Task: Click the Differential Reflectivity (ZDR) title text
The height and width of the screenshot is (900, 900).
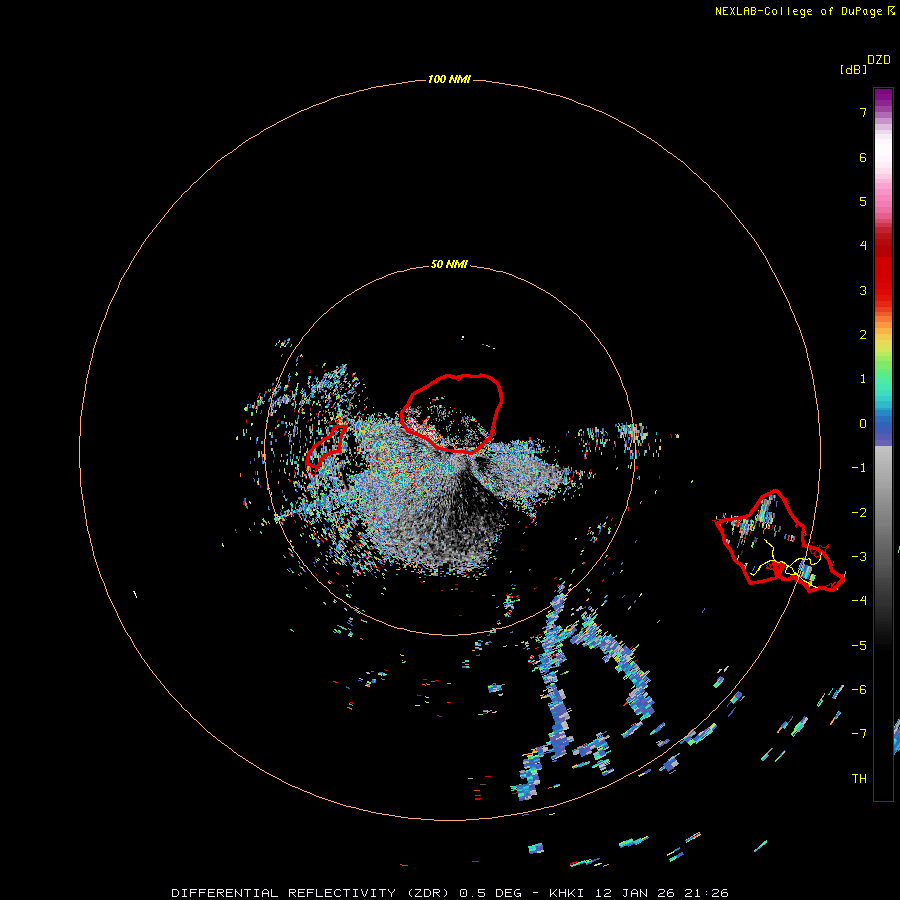Action: (310, 893)
